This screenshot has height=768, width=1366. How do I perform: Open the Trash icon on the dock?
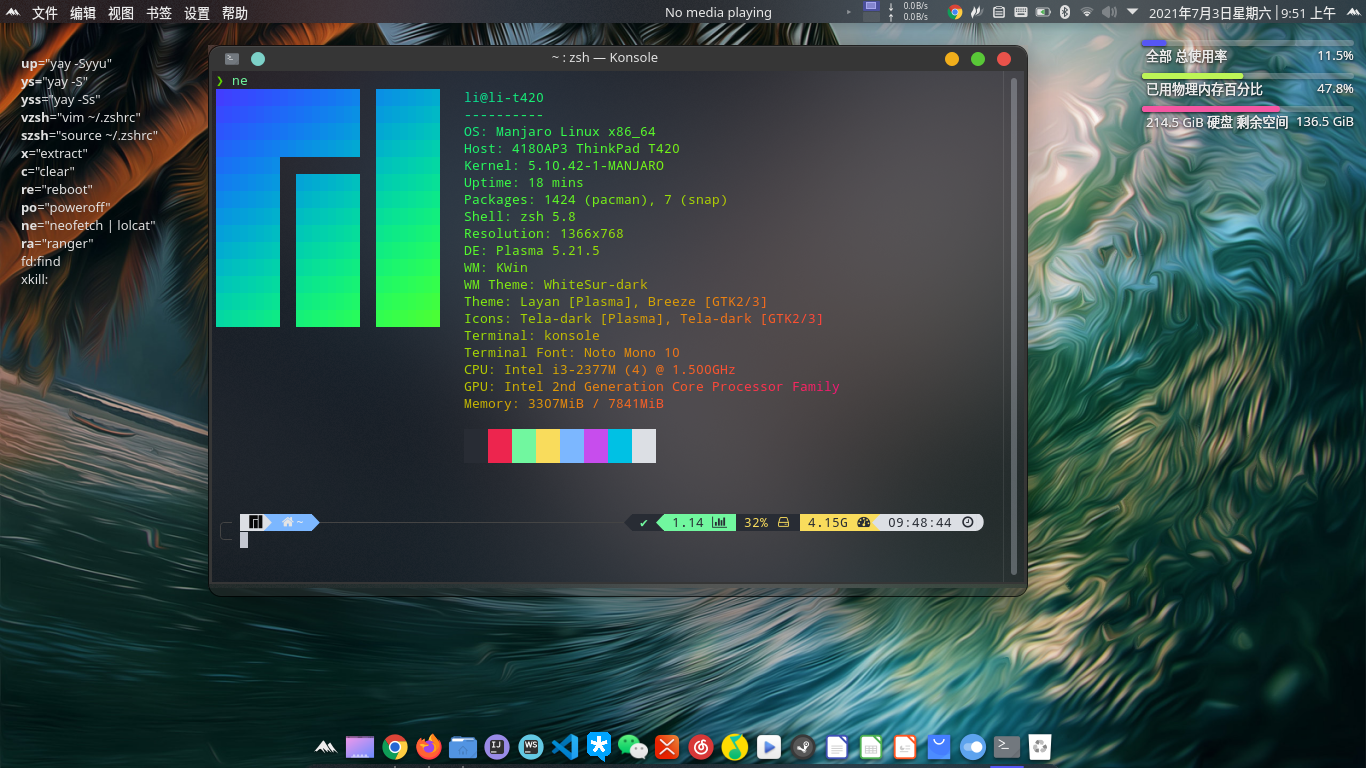coord(1040,746)
